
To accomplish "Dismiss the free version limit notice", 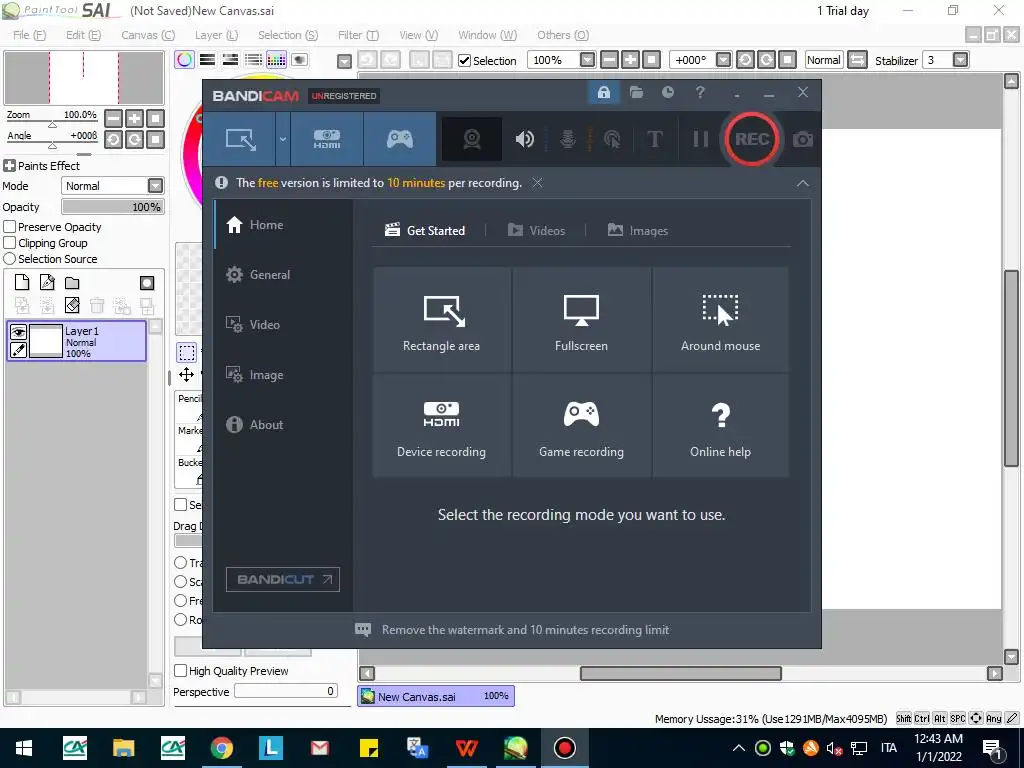I will 537,183.
